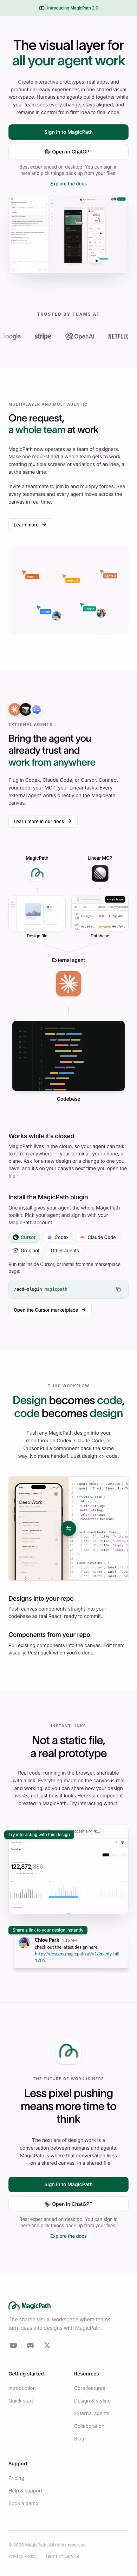Select the Codex plugin tab
Viewport: 137px width, 2576px height.
pyautogui.click(x=58, y=1237)
